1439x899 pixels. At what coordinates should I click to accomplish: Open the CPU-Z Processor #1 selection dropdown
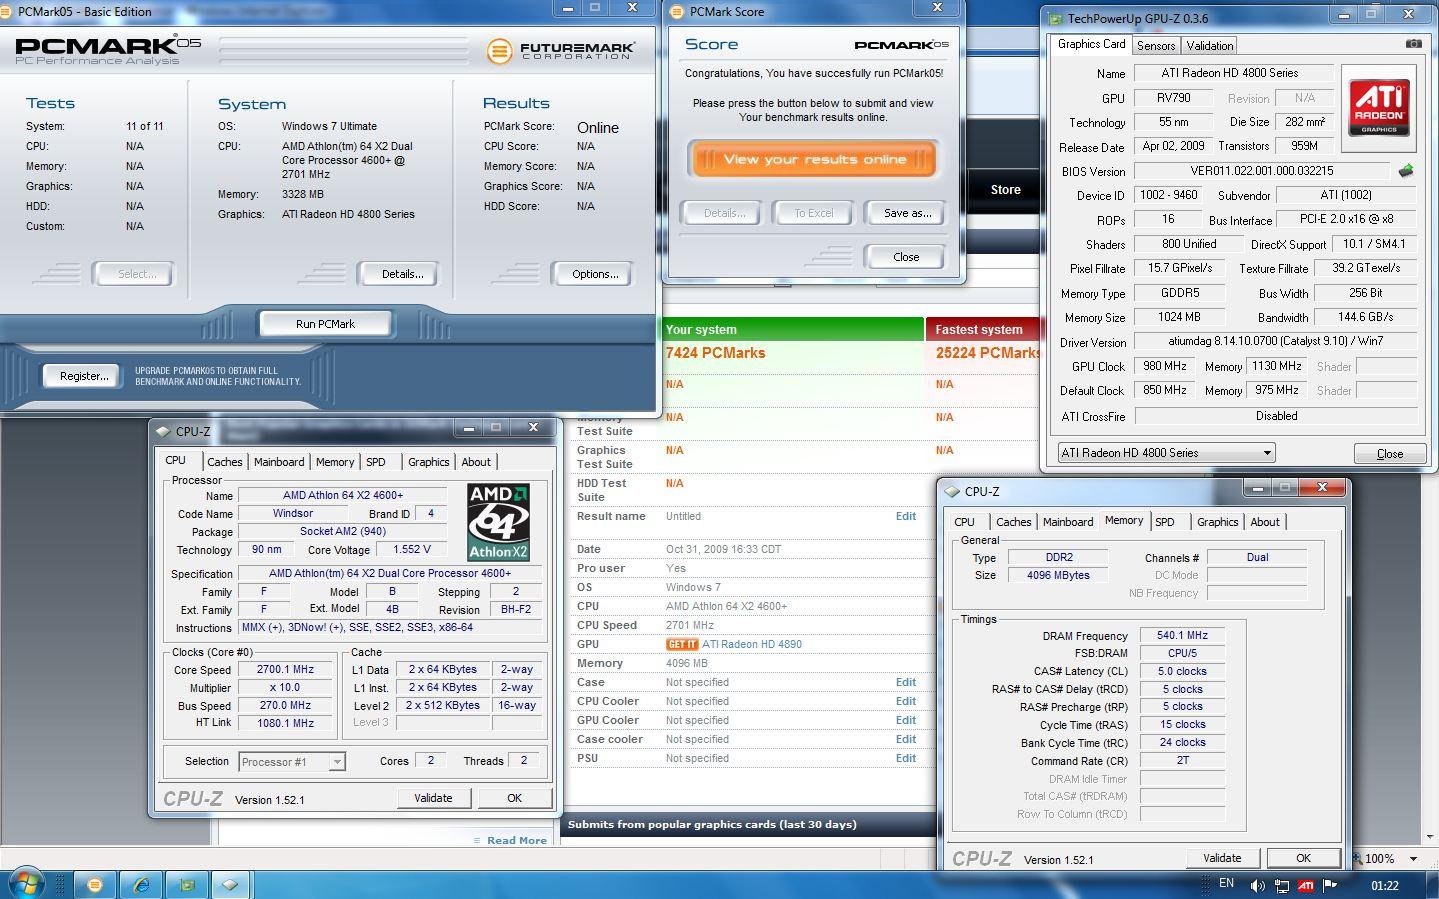(291, 762)
